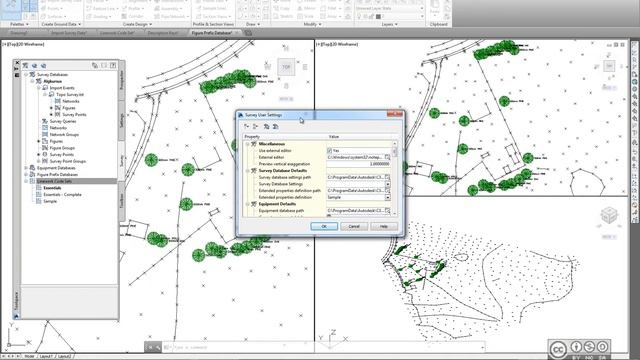
Task: Click the fourth toolbar icon in Survey User Settings
Action: 276,127
